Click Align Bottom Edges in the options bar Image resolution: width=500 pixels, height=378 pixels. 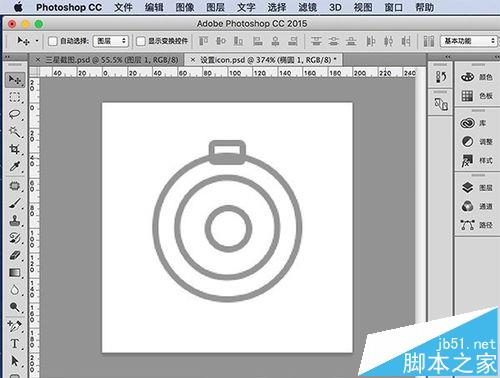[x=238, y=41]
